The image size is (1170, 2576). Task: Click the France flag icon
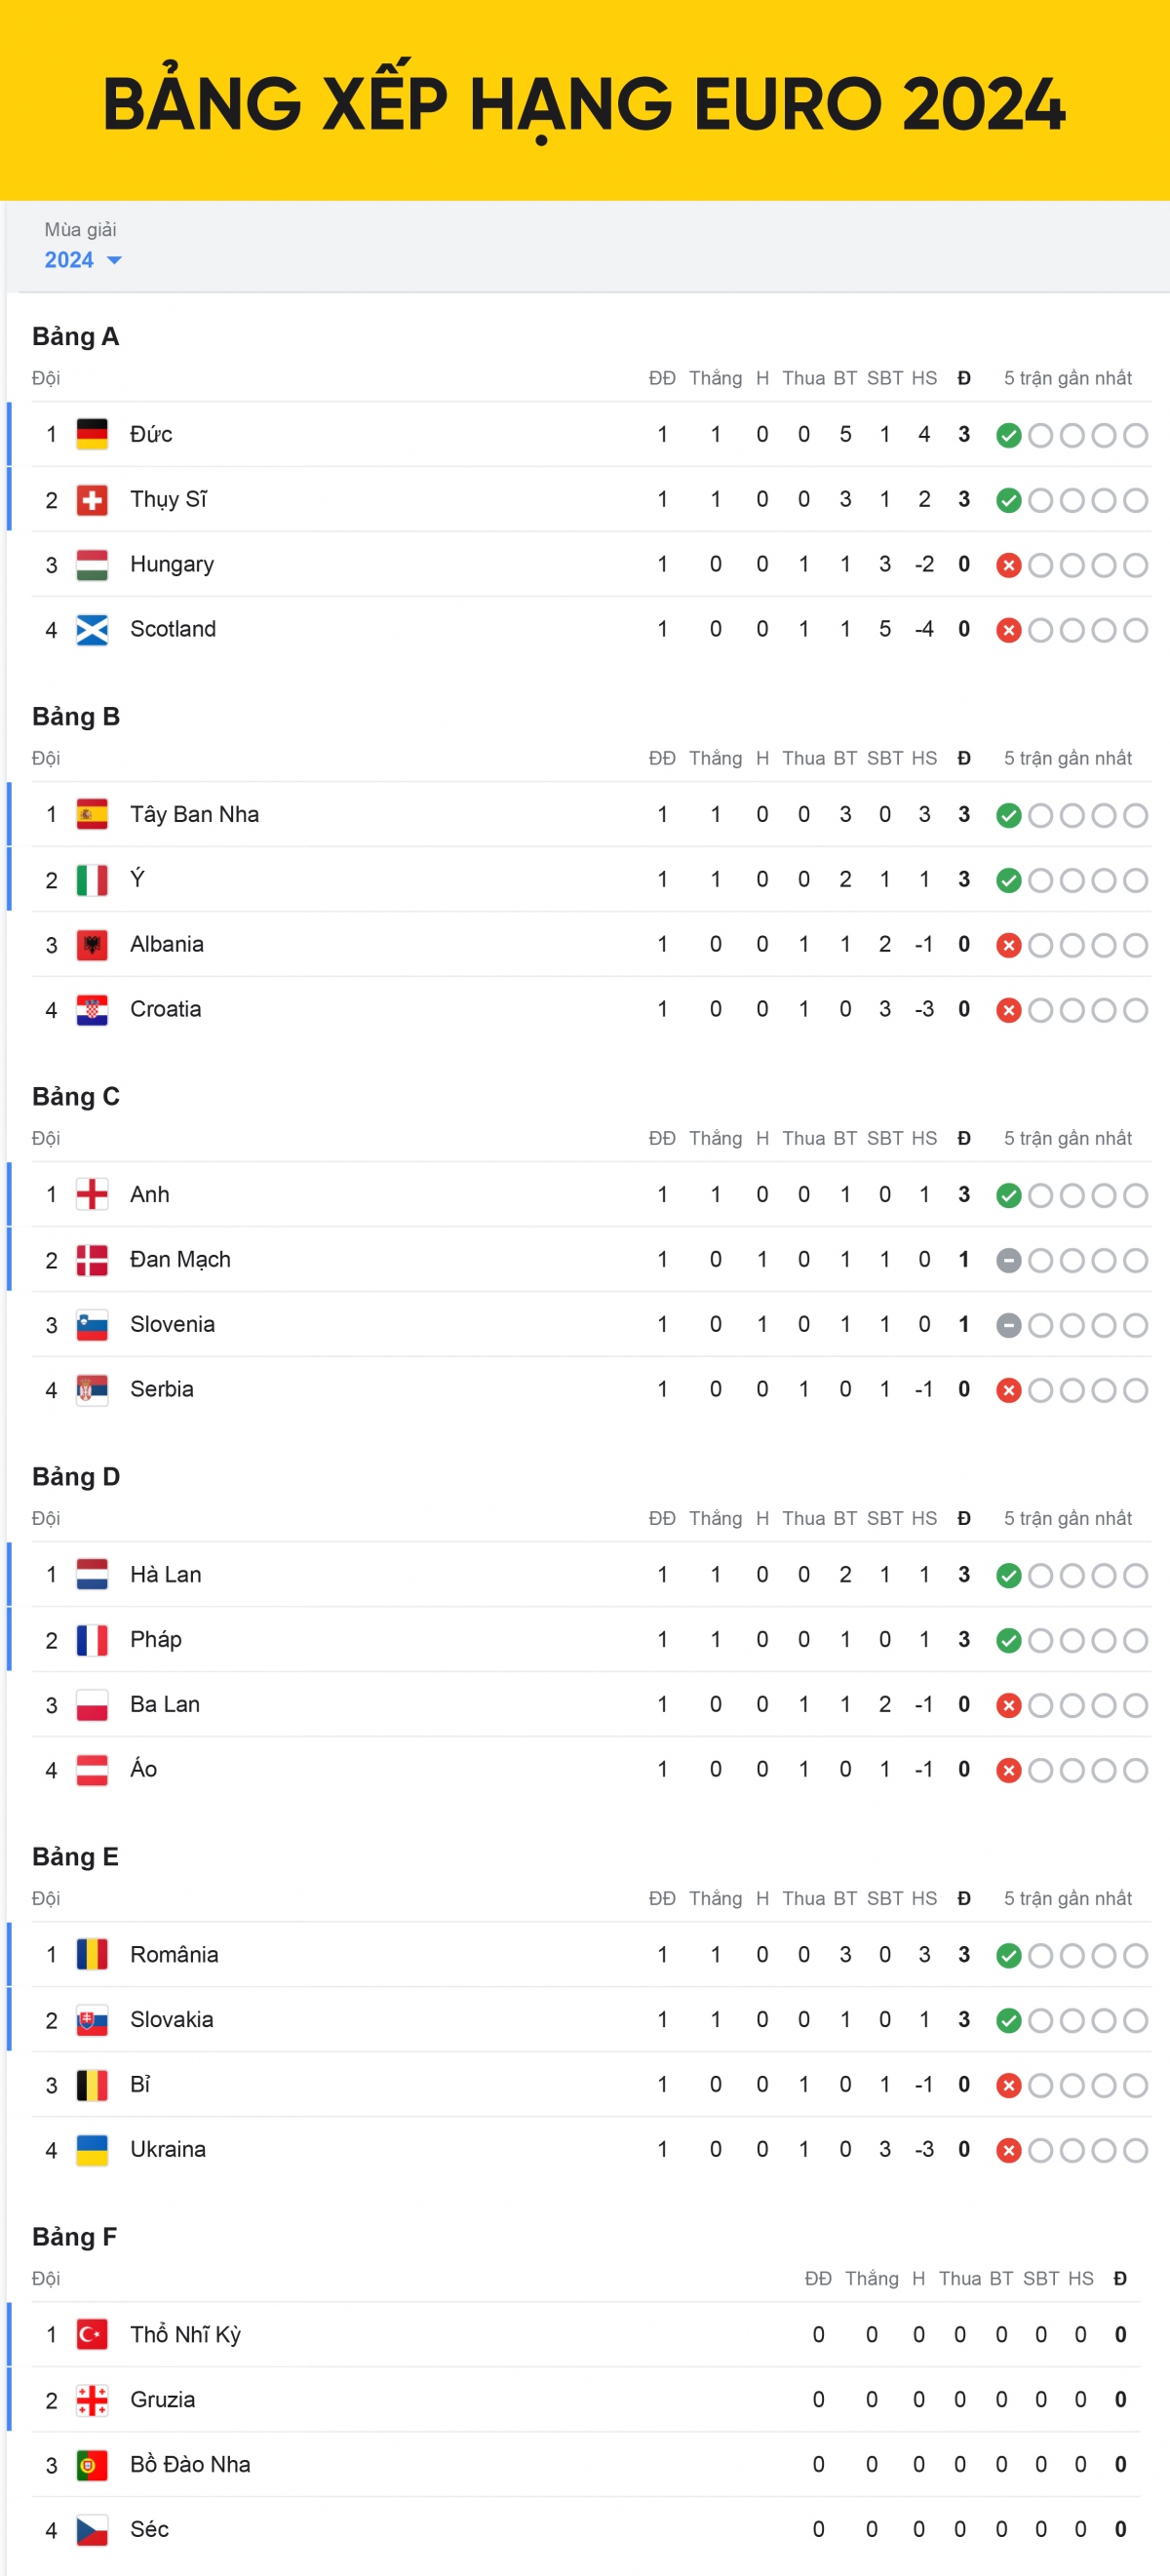click(x=92, y=1640)
